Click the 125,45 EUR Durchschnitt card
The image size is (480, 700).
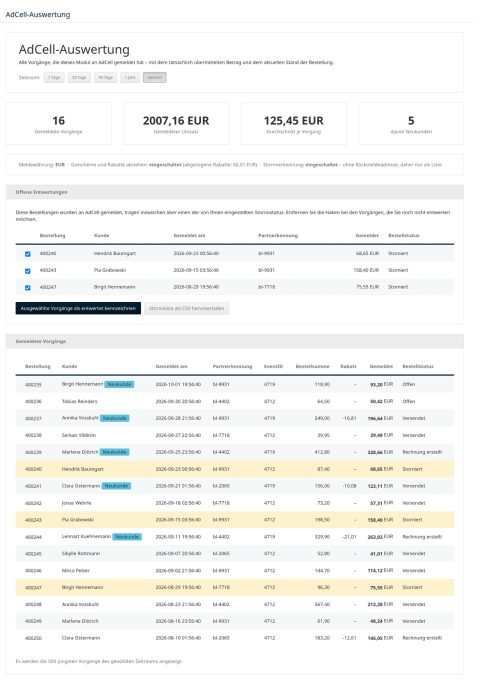tap(294, 124)
